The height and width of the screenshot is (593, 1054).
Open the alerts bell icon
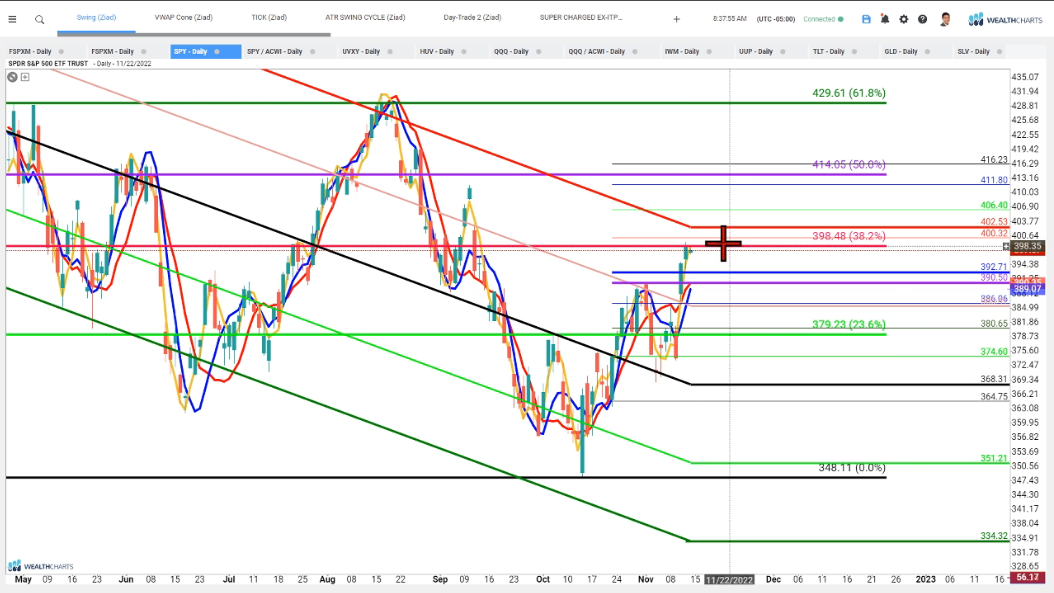(885, 19)
